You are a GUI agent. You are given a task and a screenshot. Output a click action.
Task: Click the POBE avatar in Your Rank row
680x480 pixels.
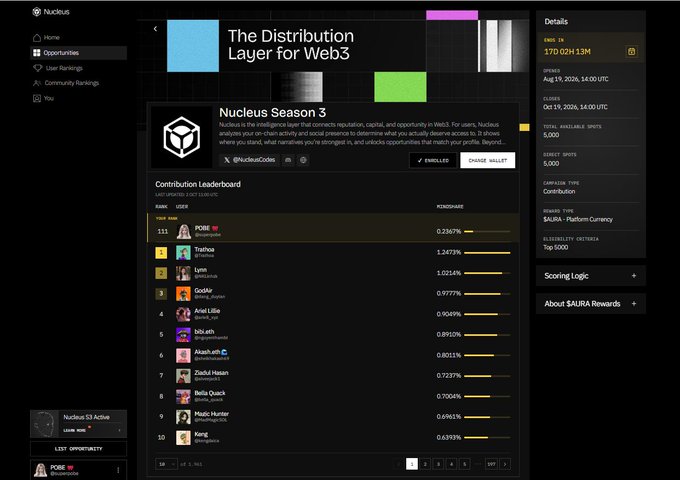184,232
